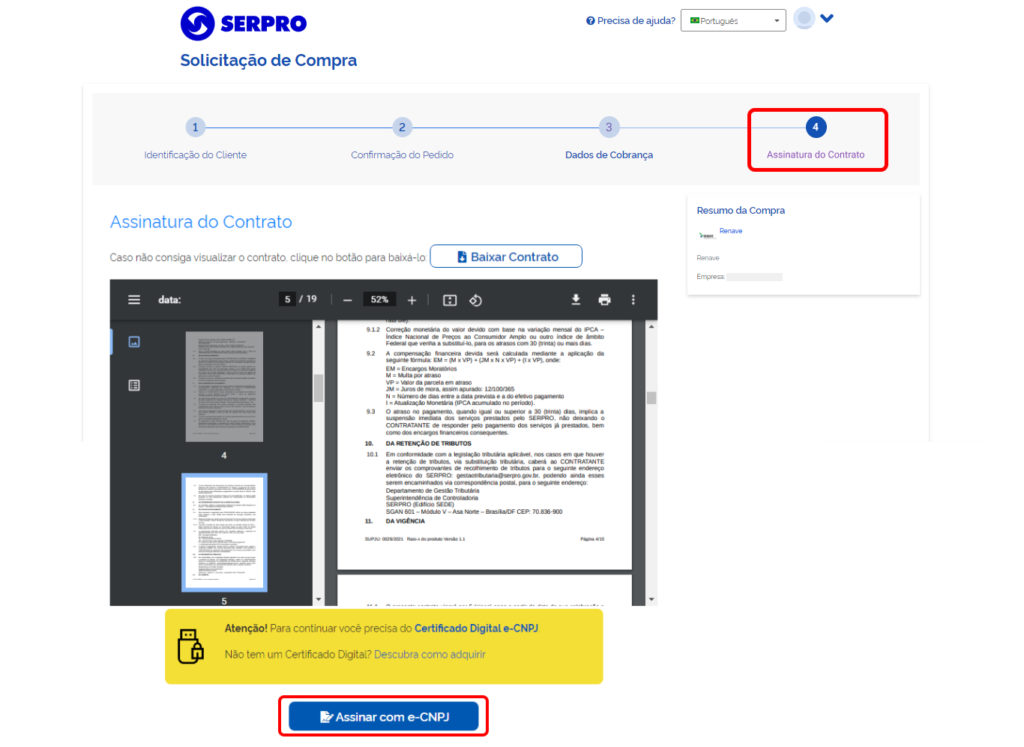This screenshot has height=747, width=1024.
Task: Select page 5 thumbnail
Action: point(224,532)
